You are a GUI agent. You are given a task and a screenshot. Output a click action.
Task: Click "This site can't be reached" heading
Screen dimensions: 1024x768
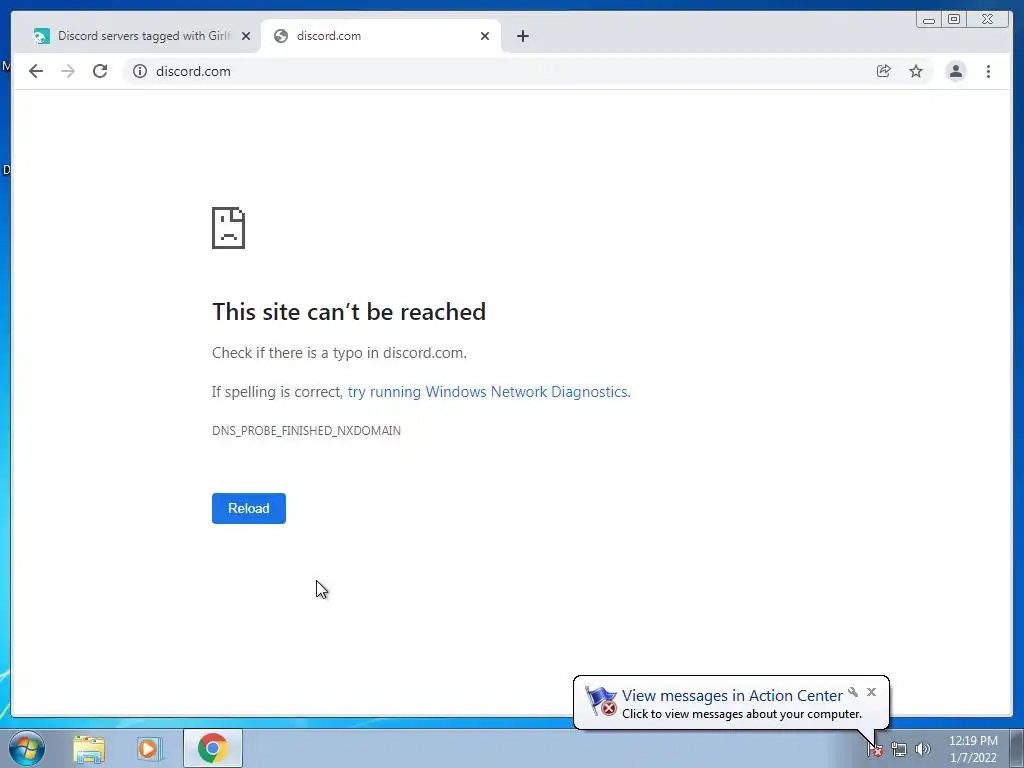[x=349, y=312]
